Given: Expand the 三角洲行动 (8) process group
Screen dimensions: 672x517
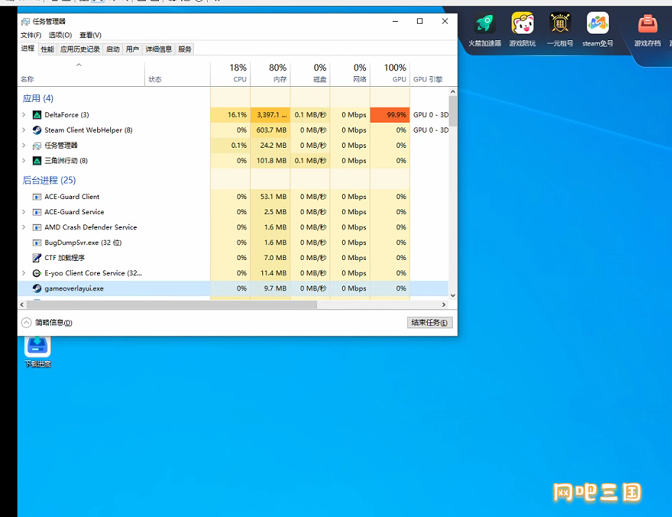Looking at the screenshot, I should pyautogui.click(x=24, y=161).
